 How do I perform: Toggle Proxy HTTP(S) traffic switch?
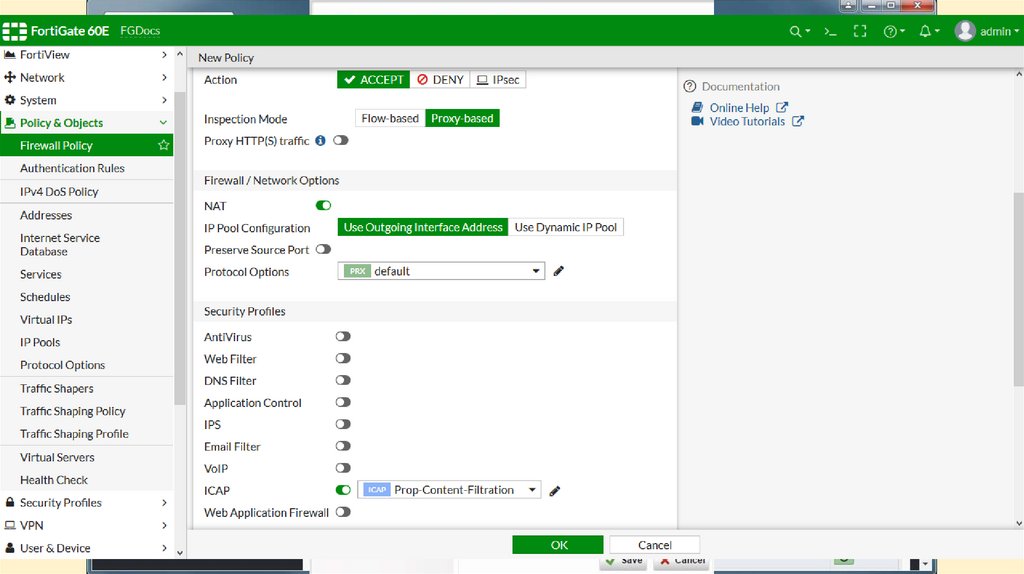(341, 140)
